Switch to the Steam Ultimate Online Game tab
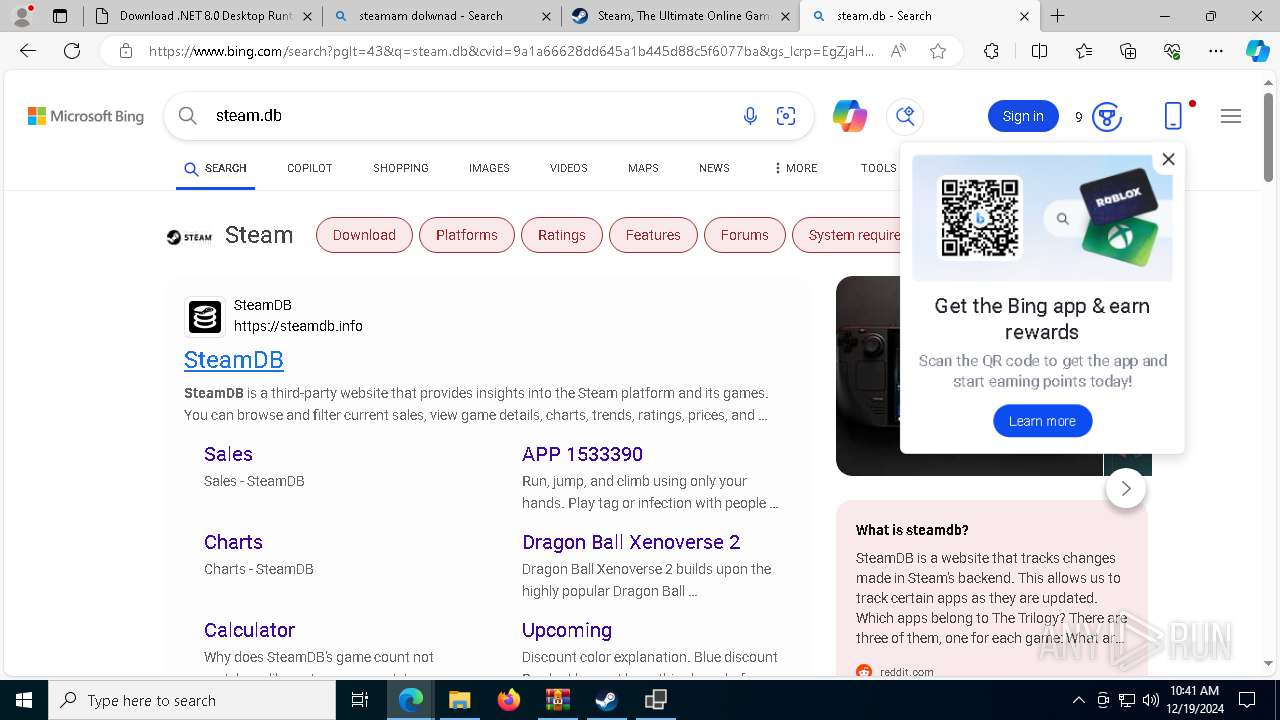This screenshot has width=1280, height=720. pyautogui.click(x=681, y=16)
